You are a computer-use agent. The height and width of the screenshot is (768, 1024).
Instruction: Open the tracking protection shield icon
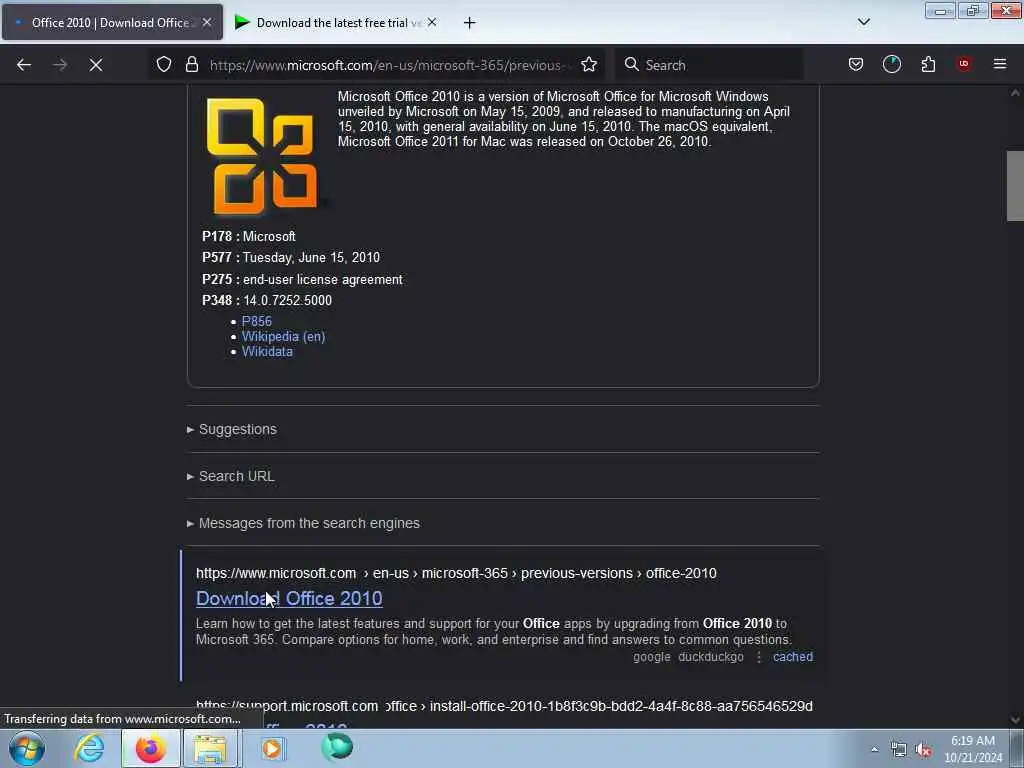coord(164,65)
